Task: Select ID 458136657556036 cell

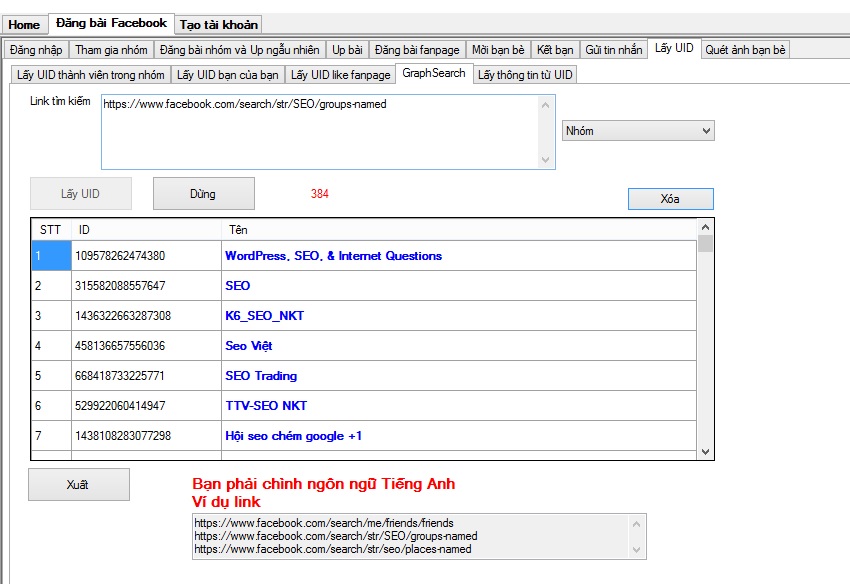Action: (x=146, y=346)
